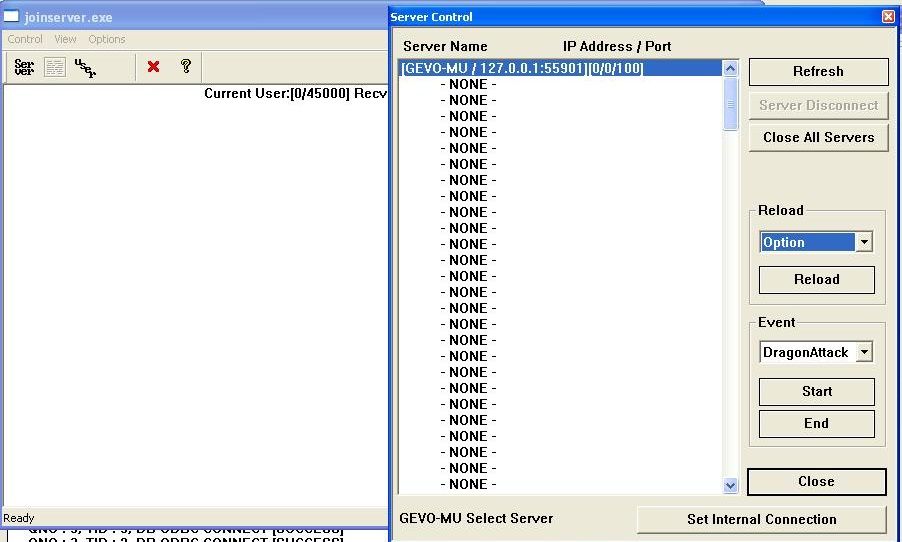The width and height of the screenshot is (902, 542).
Task: Close the Server Control dialog via X
Action: [887, 17]
